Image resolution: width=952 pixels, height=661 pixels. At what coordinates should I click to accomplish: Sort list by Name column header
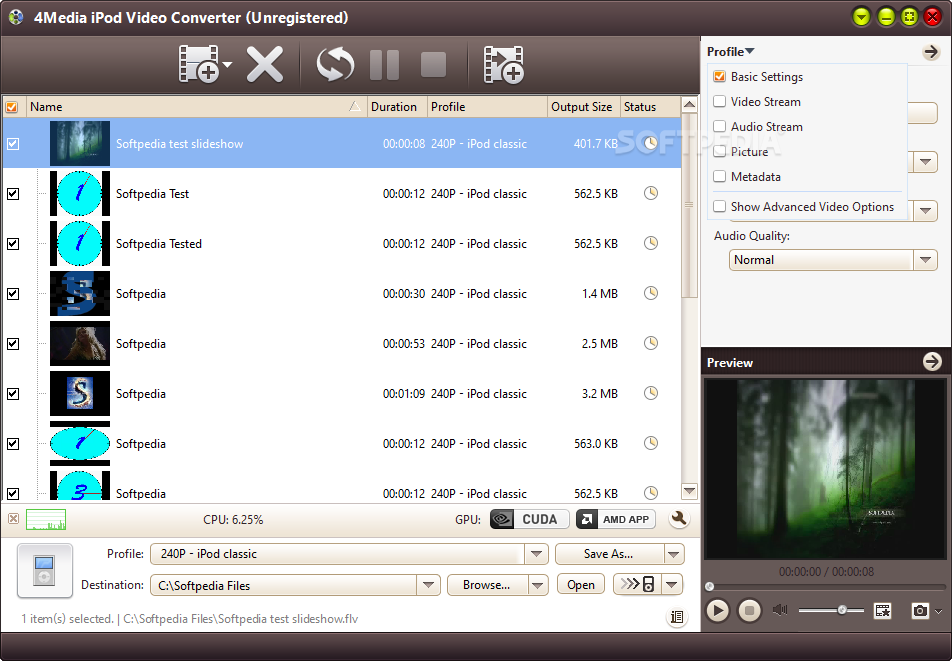[196, 107]
